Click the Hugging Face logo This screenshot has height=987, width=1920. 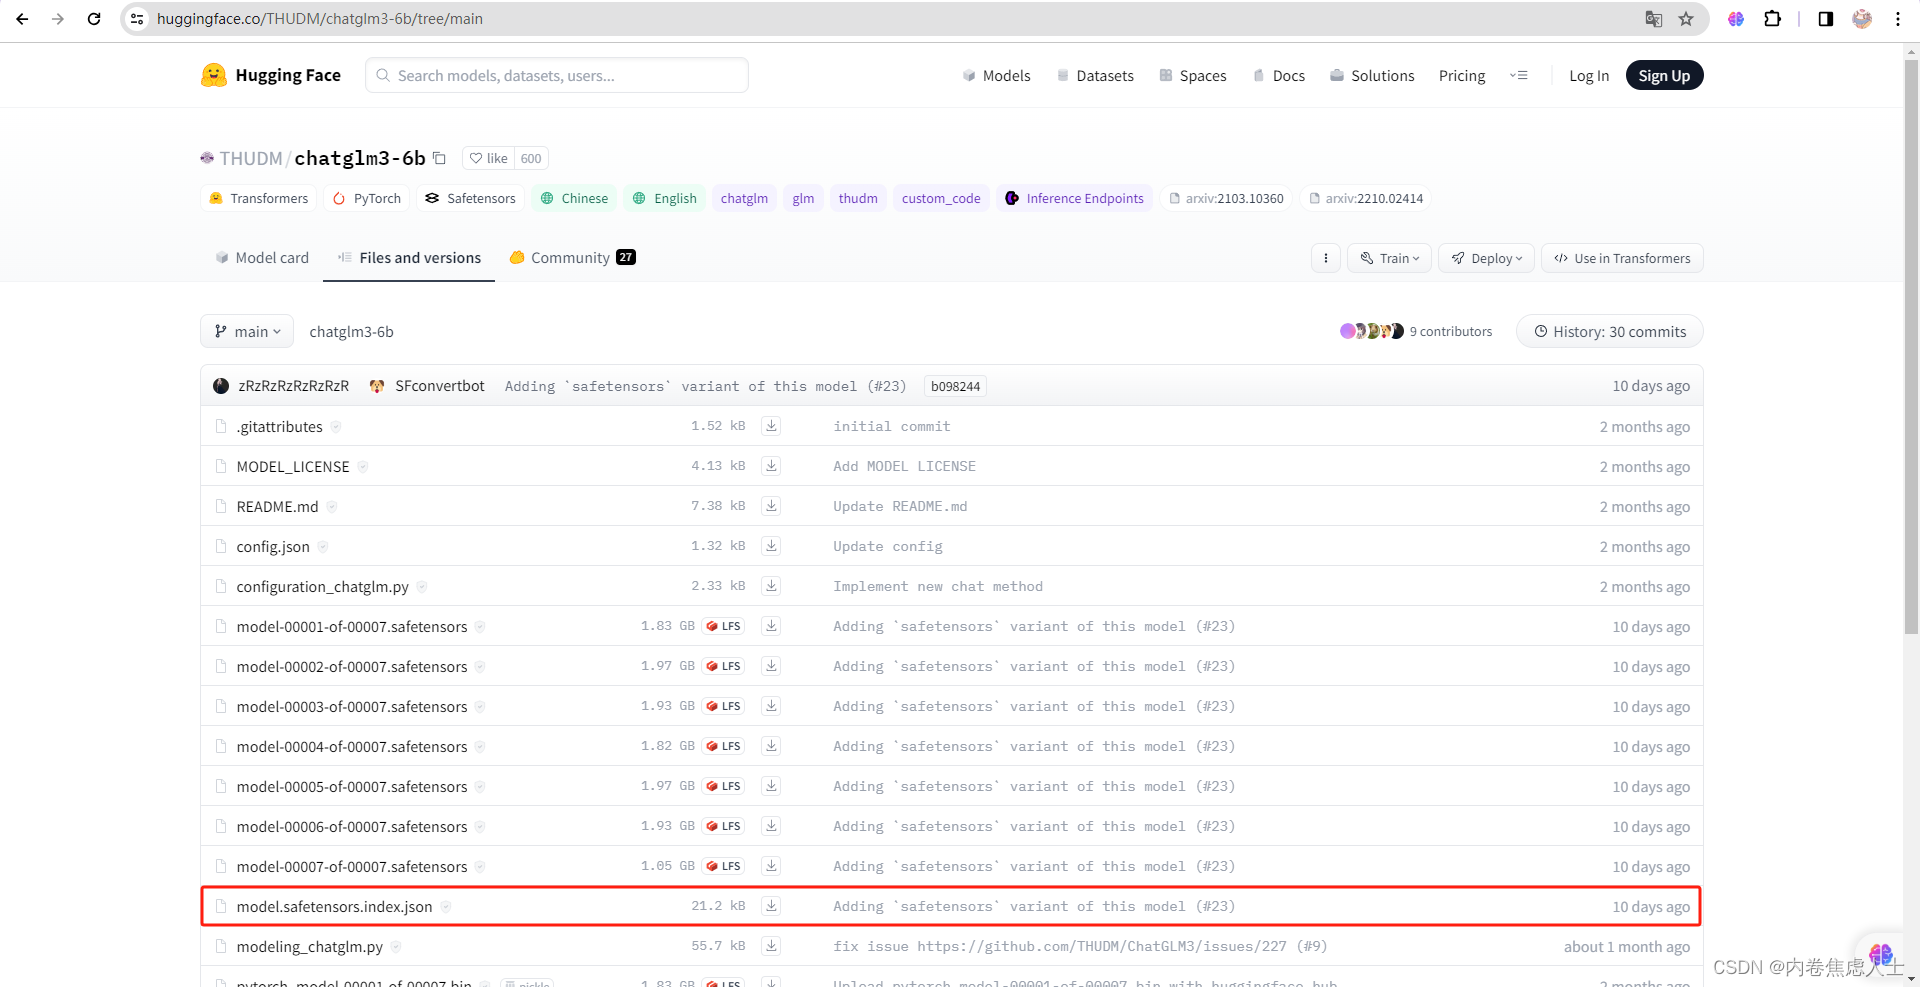coord(271,75)
